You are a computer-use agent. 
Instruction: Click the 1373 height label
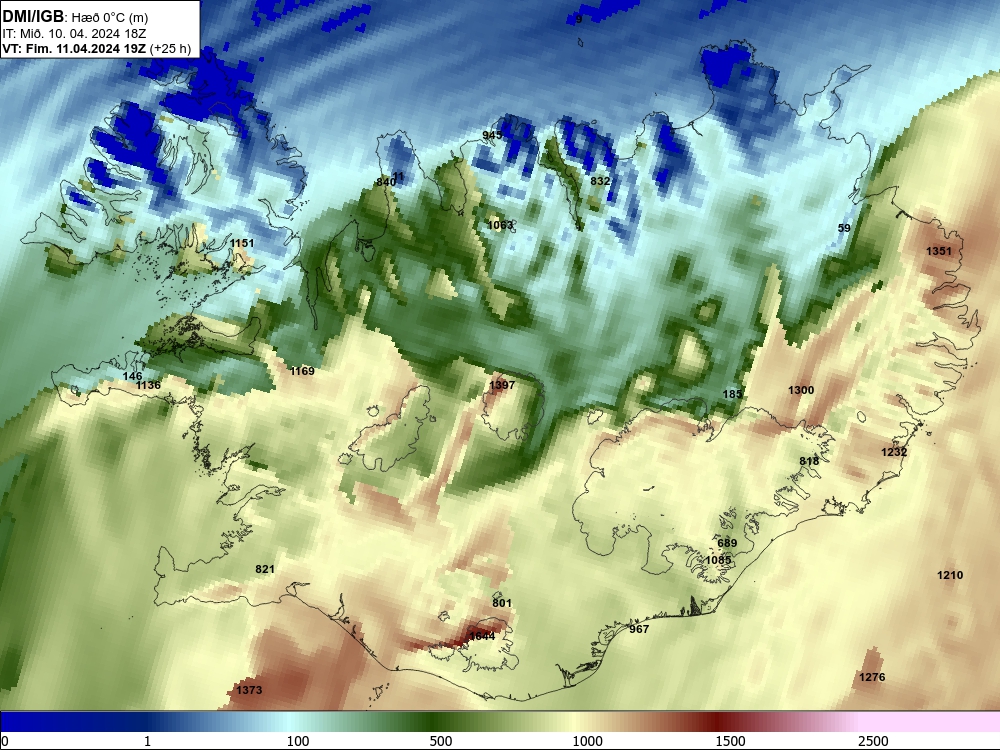[x=249, y=690]
